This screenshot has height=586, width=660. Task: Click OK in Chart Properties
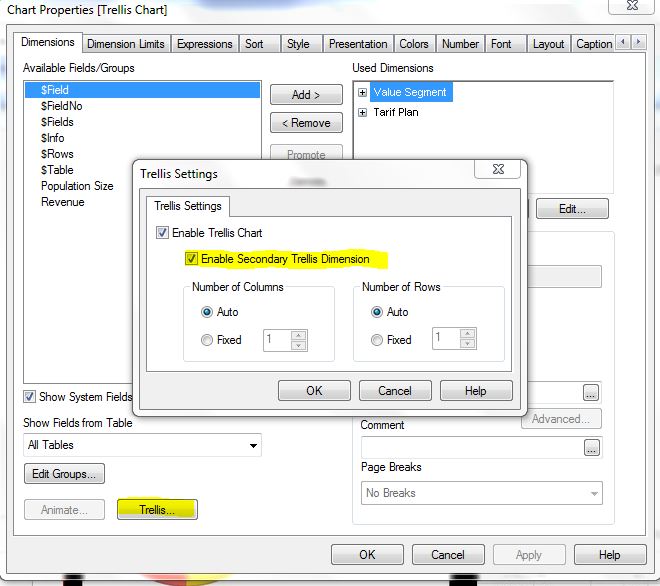pos(367,555)
